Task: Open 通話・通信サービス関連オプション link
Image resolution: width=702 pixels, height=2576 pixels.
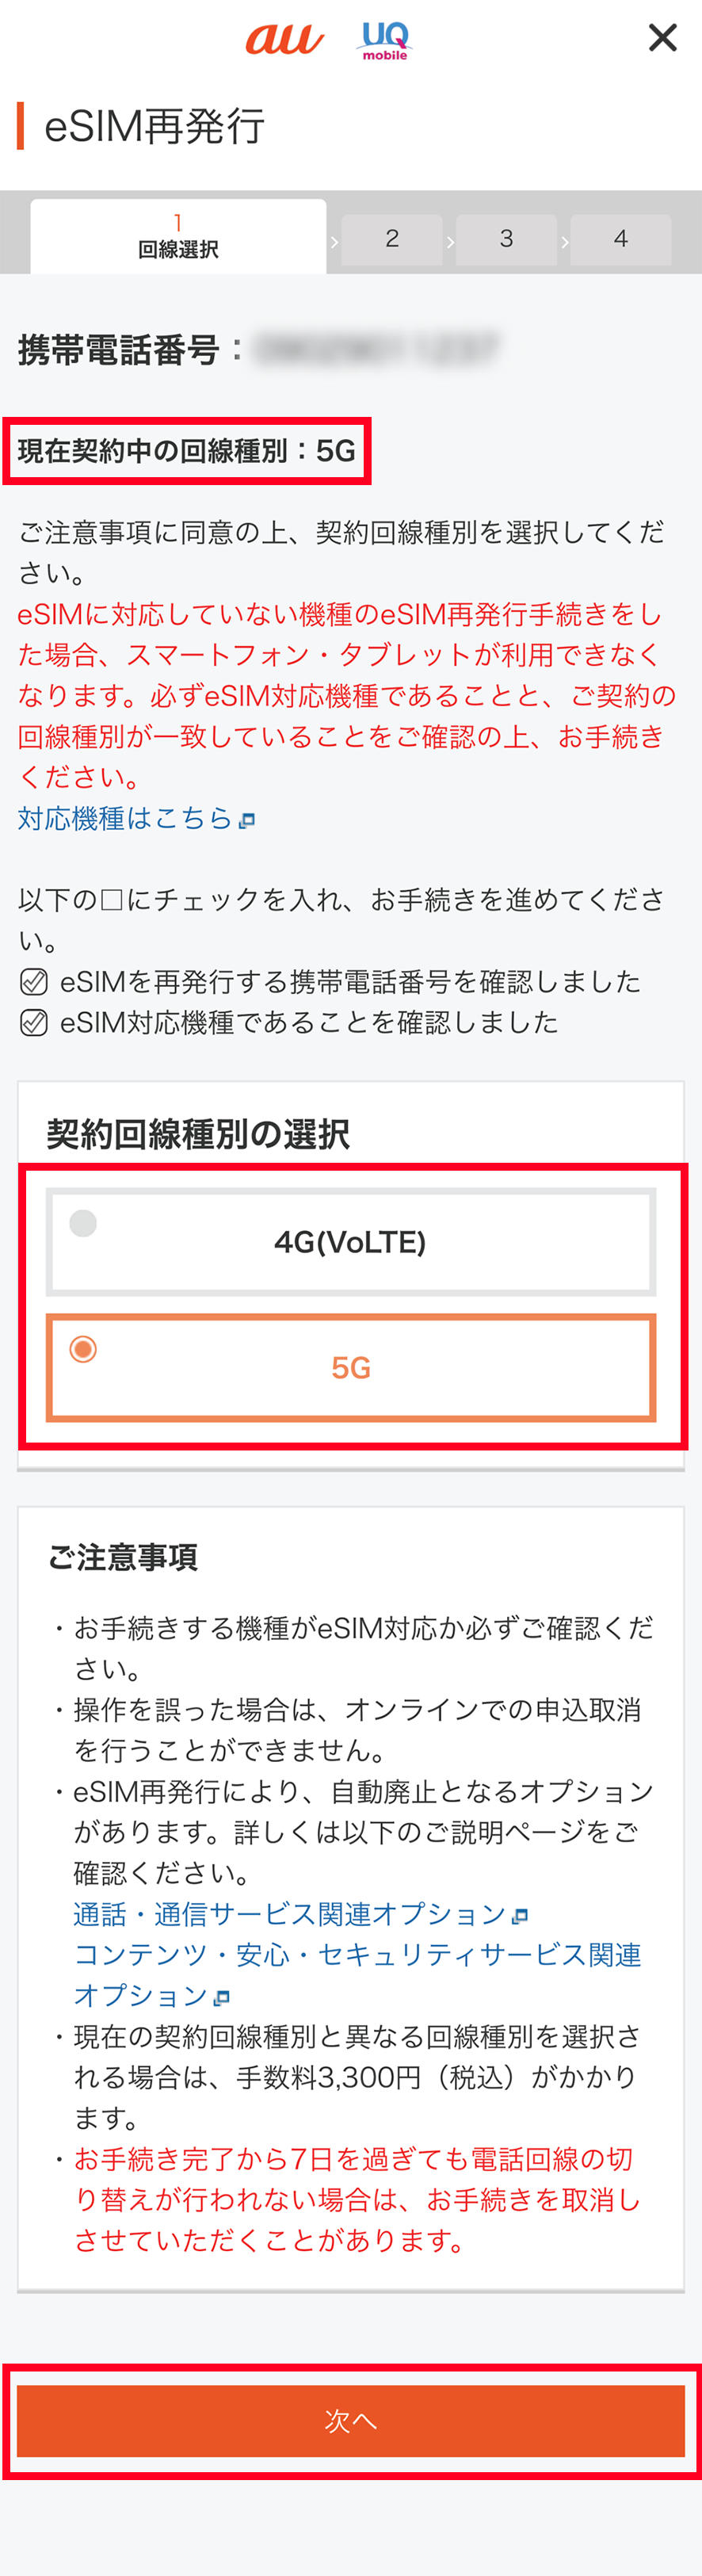Action: (x=290, y=1914)
